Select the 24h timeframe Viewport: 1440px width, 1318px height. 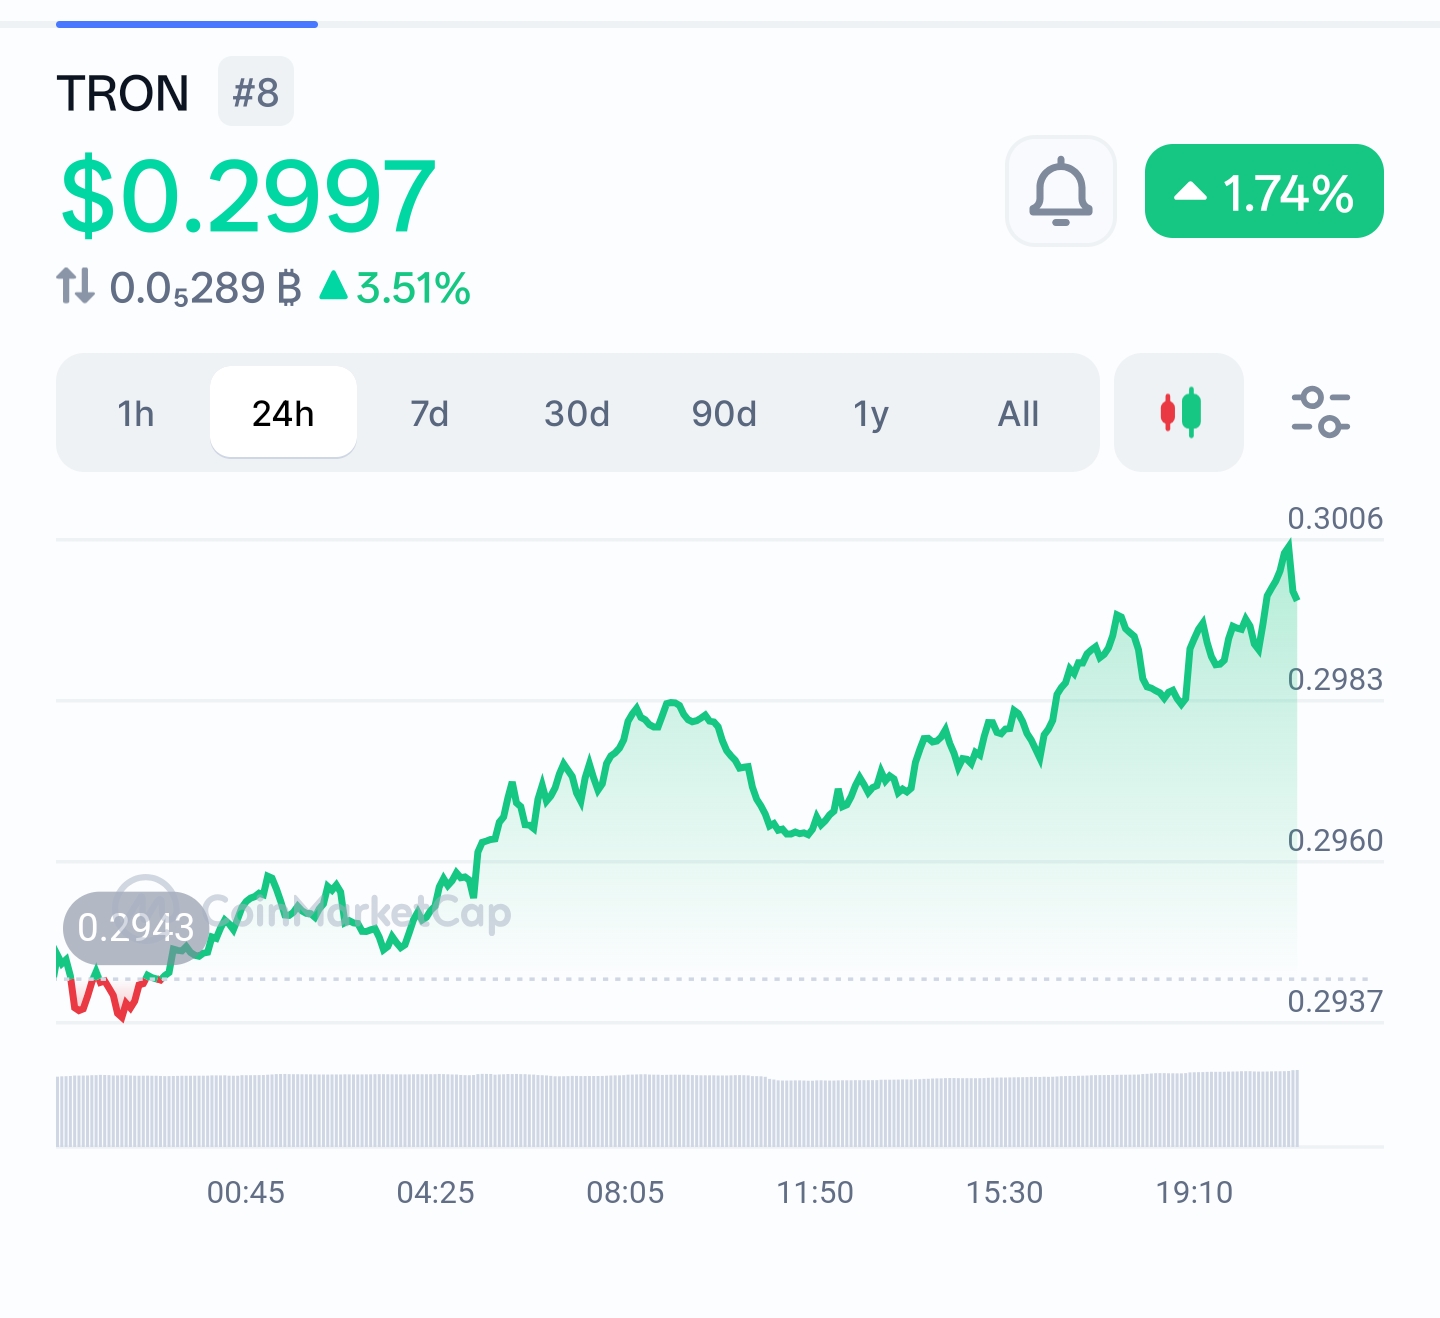coord(283,413)
